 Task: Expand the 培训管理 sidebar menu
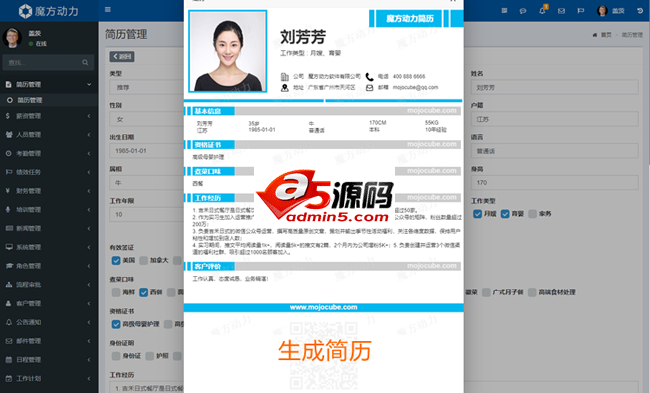pyautogui.click(x=49, y=209)
